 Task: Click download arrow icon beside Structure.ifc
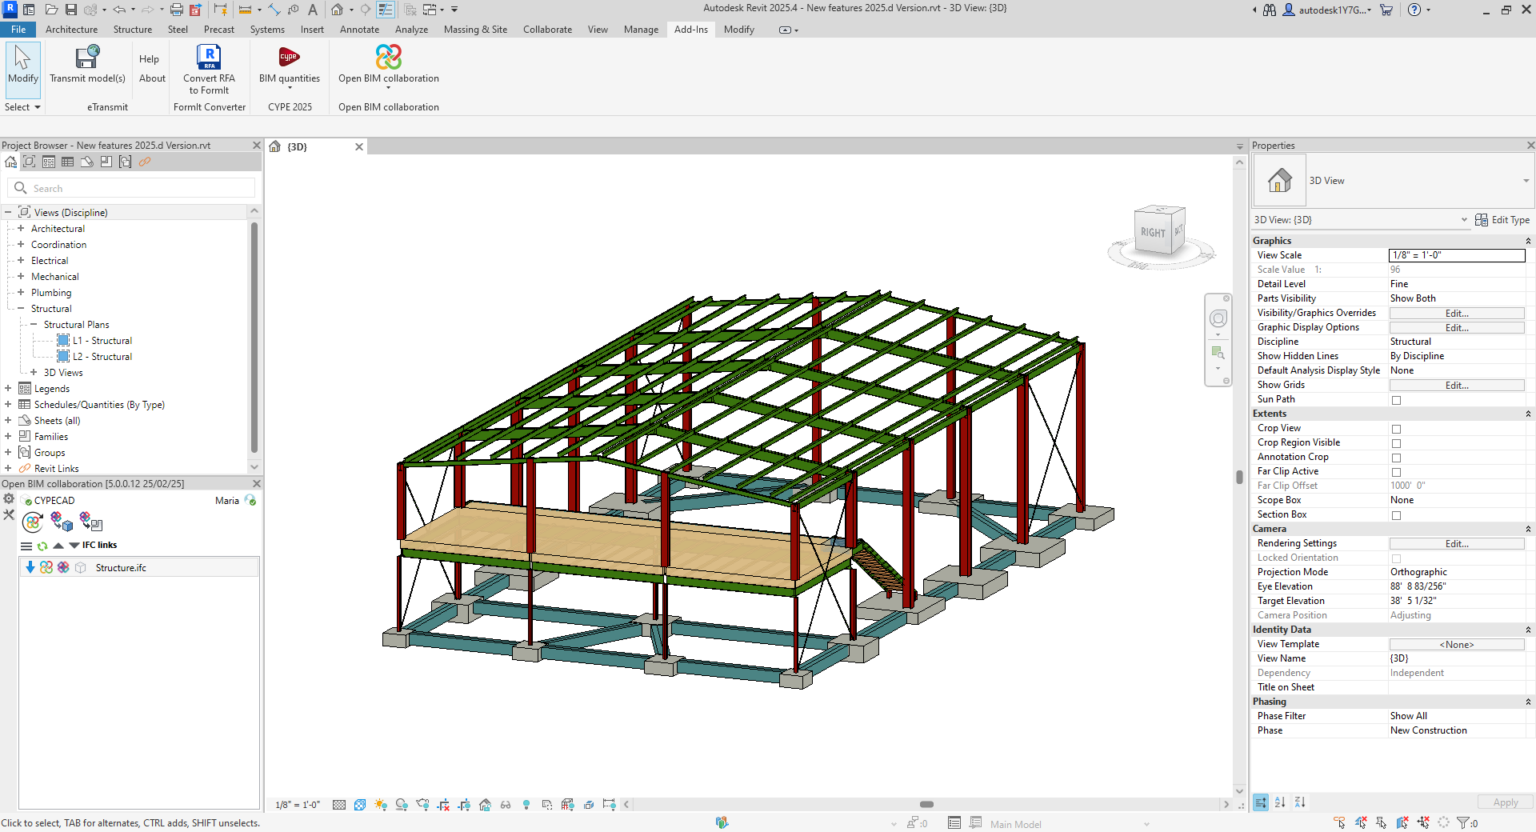(30, 568)
